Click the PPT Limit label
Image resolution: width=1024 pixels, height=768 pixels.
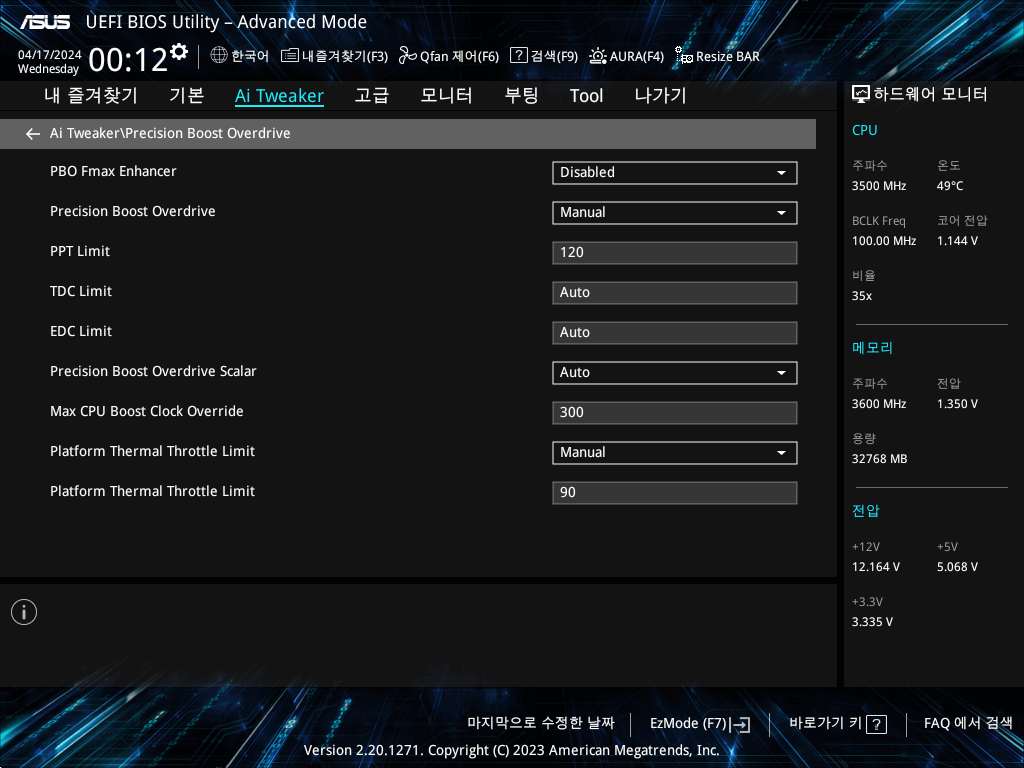coord(80,251)
